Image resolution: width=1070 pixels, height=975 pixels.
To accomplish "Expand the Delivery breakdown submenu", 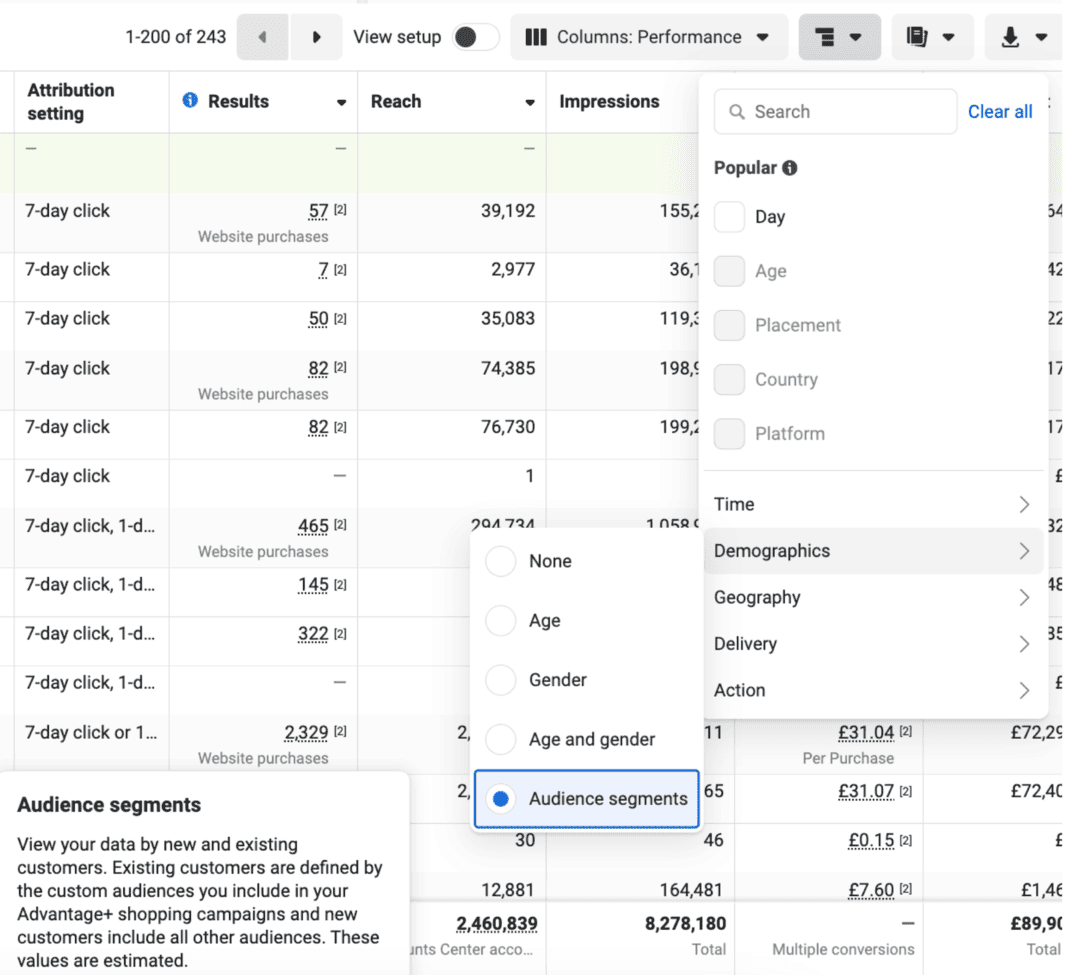I will click(873, 643).
